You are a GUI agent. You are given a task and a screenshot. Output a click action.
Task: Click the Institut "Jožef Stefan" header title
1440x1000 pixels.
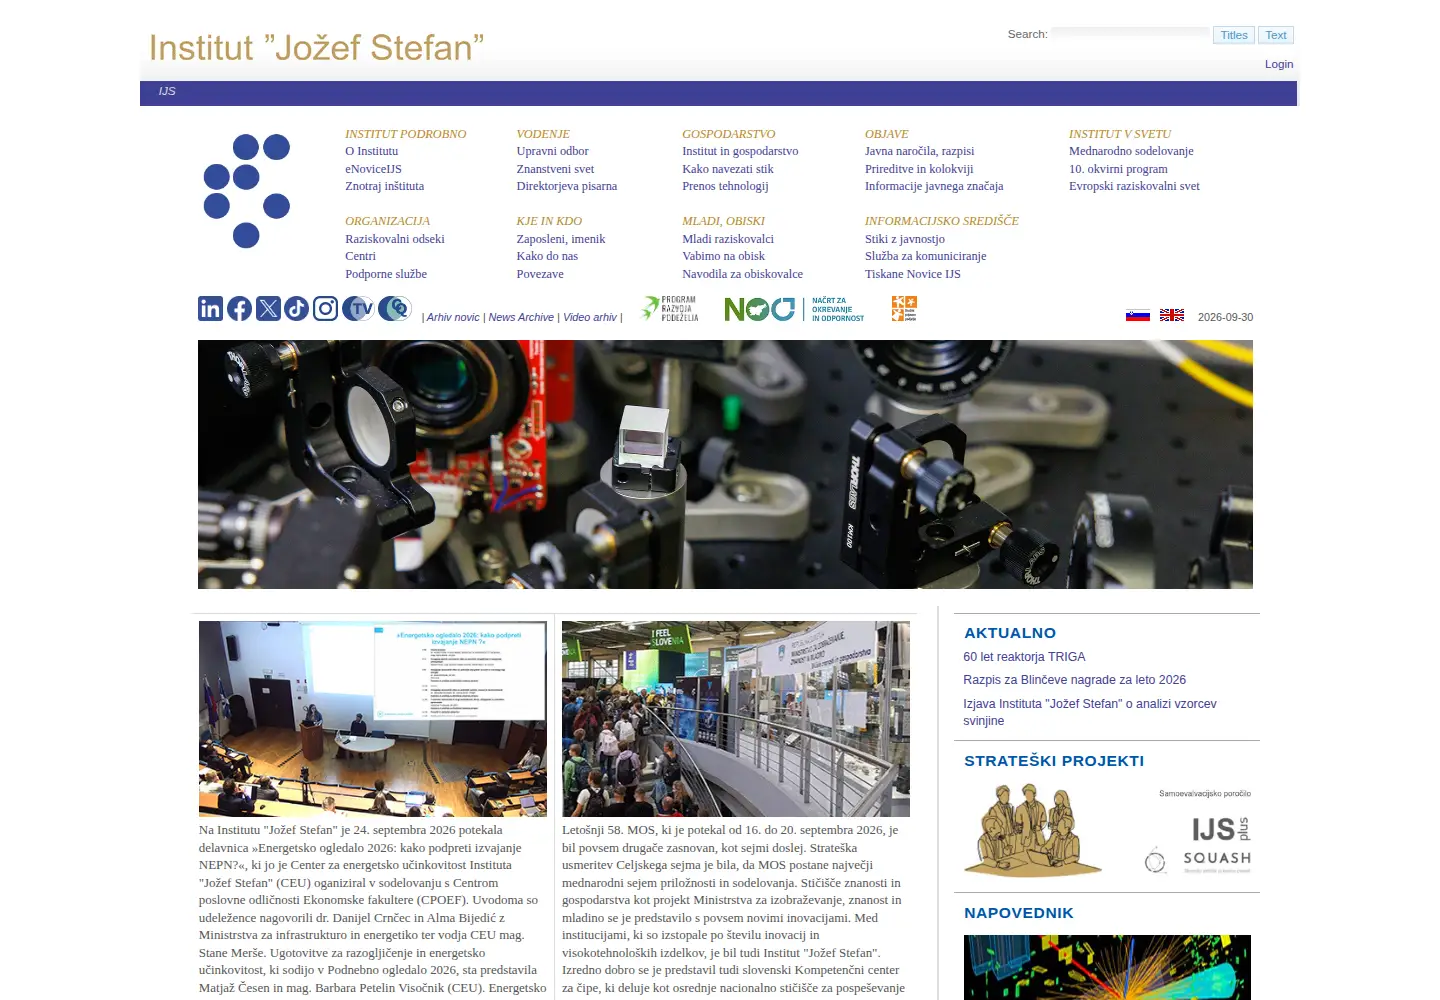pyautogui.click(x=316, y=47)
